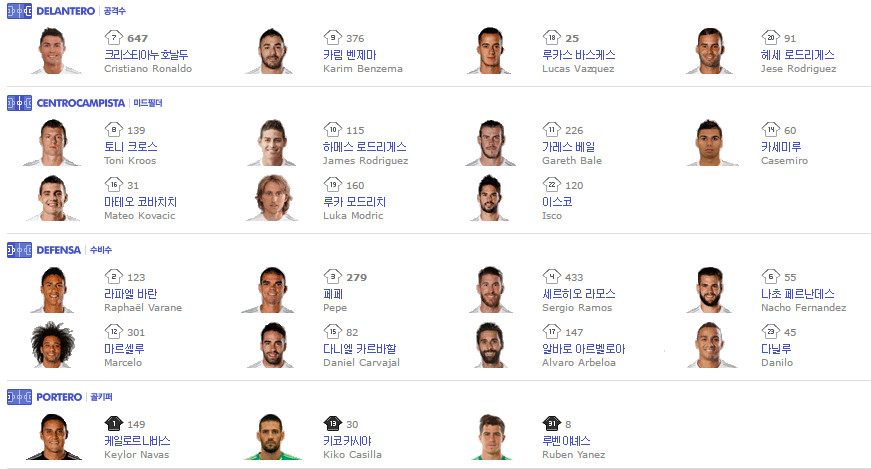Click the PORTERO section pitch icon
Screen dimensions: 871x469
pyautogui.click(x=19, y=397)
